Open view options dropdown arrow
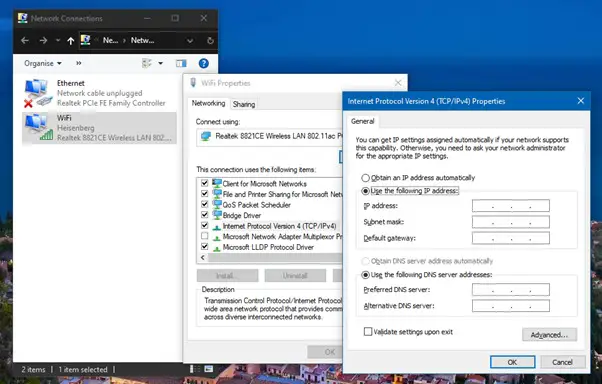Viewport: 602px width, 384px height. click(160, 63)
